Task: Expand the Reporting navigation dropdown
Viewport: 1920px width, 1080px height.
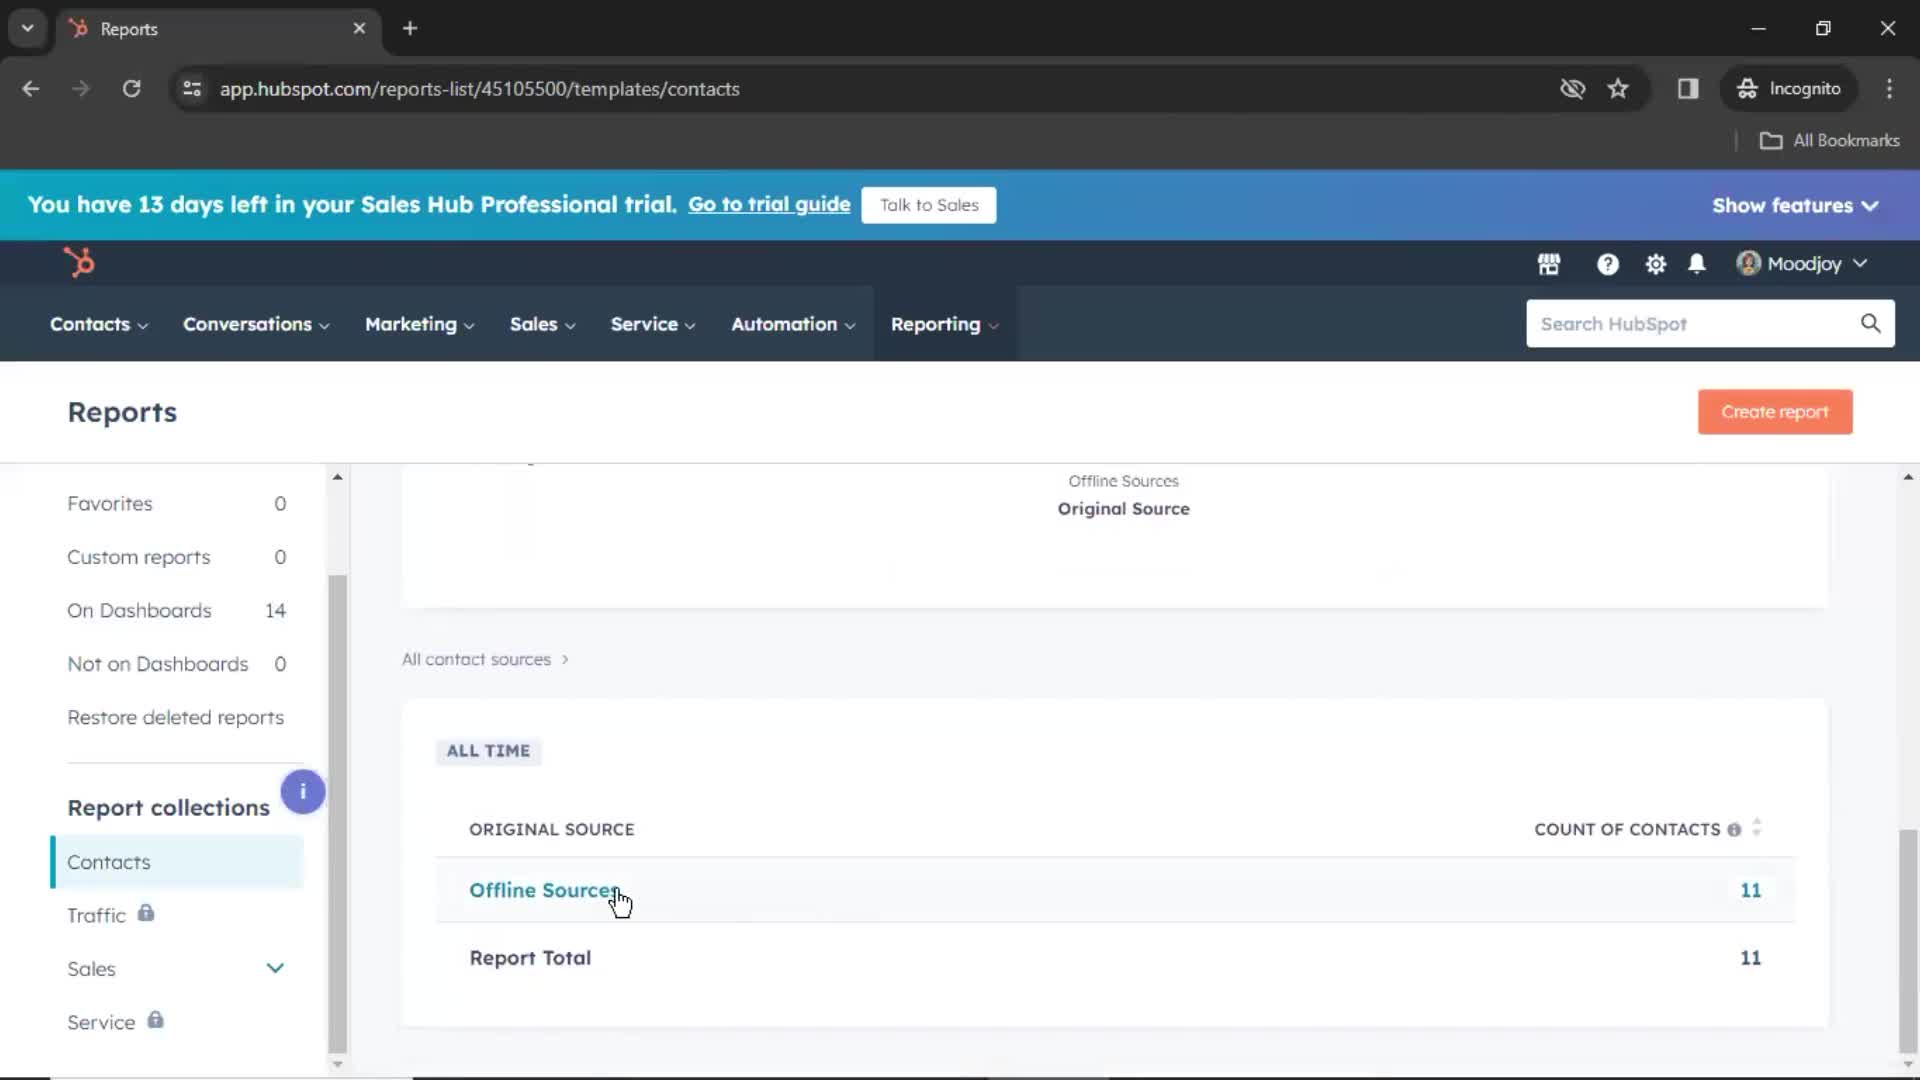Action: click(944, 323)
